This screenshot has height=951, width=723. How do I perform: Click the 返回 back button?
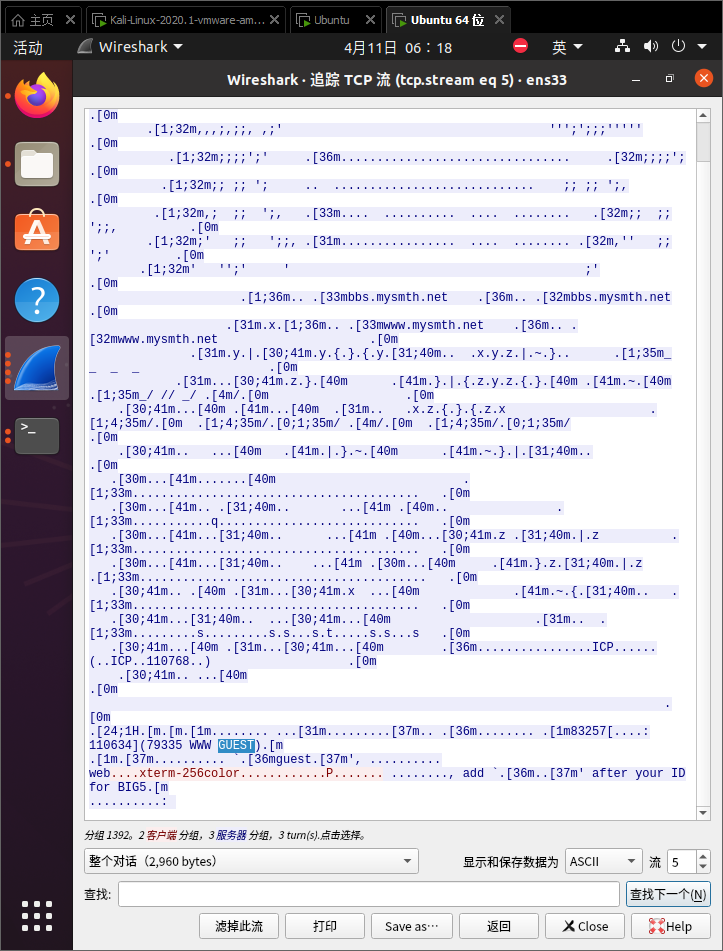499,926
